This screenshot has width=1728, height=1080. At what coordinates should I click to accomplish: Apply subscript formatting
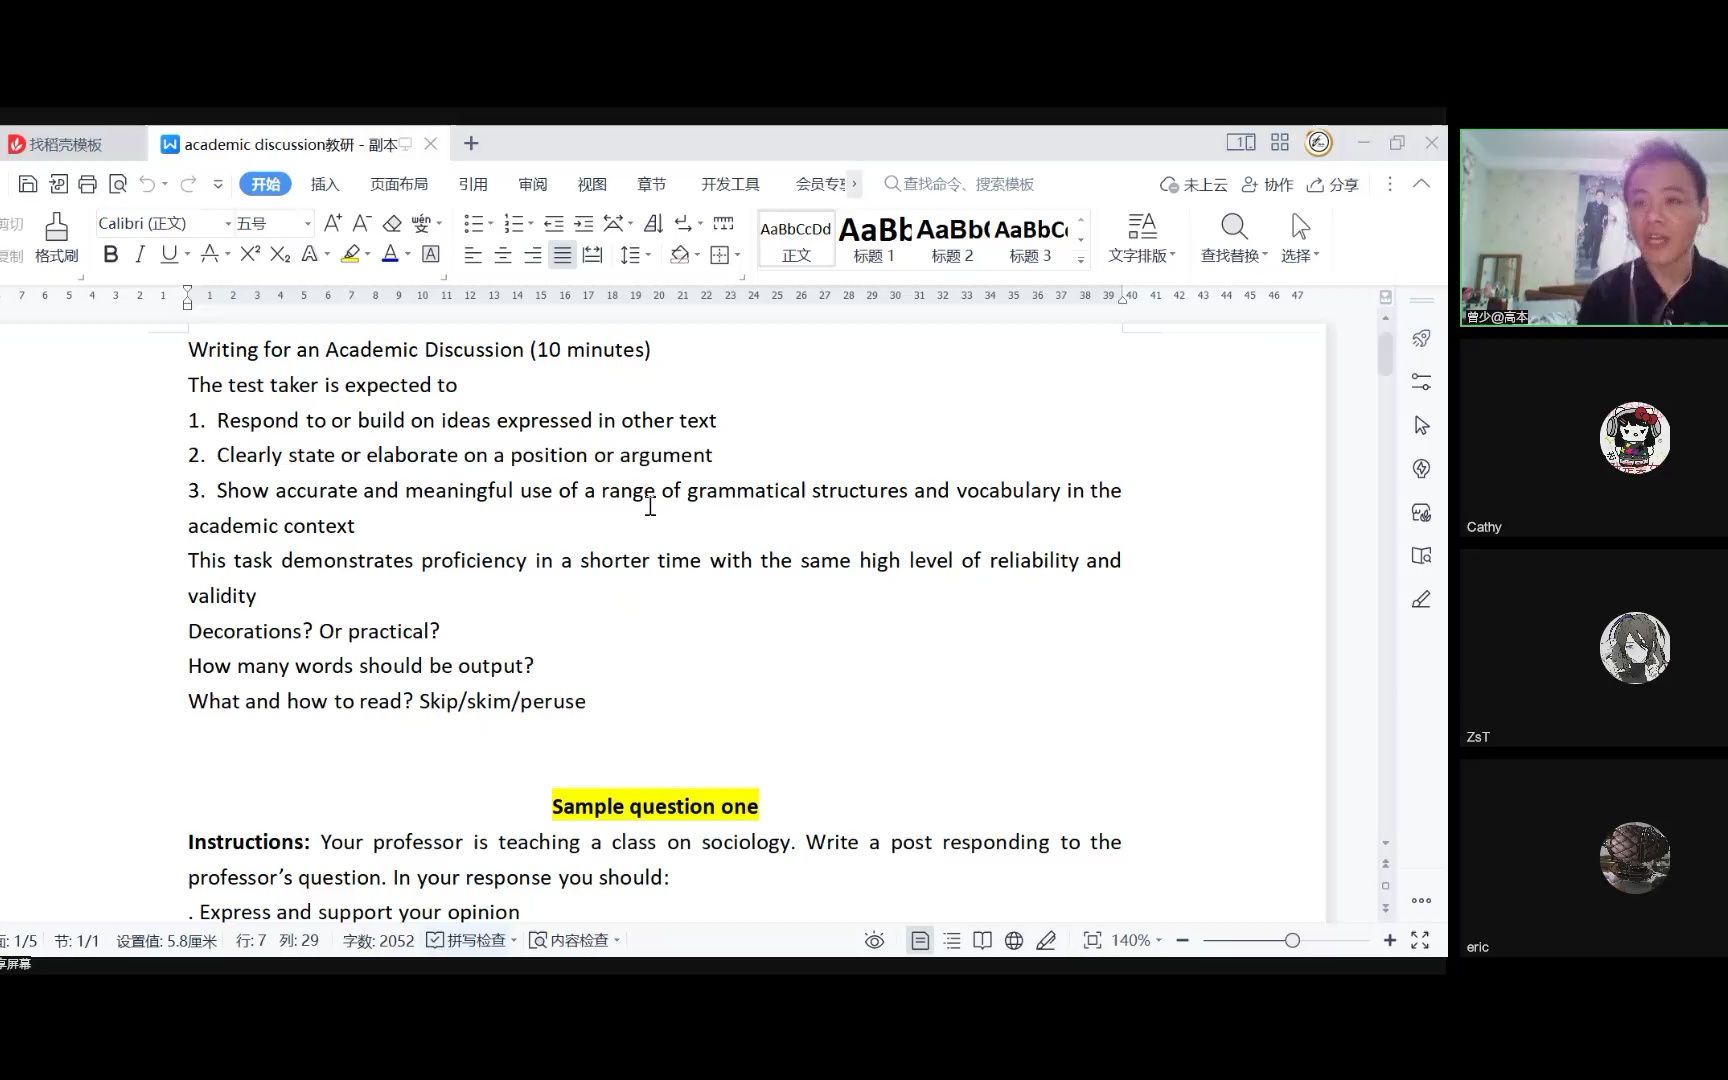281,255
